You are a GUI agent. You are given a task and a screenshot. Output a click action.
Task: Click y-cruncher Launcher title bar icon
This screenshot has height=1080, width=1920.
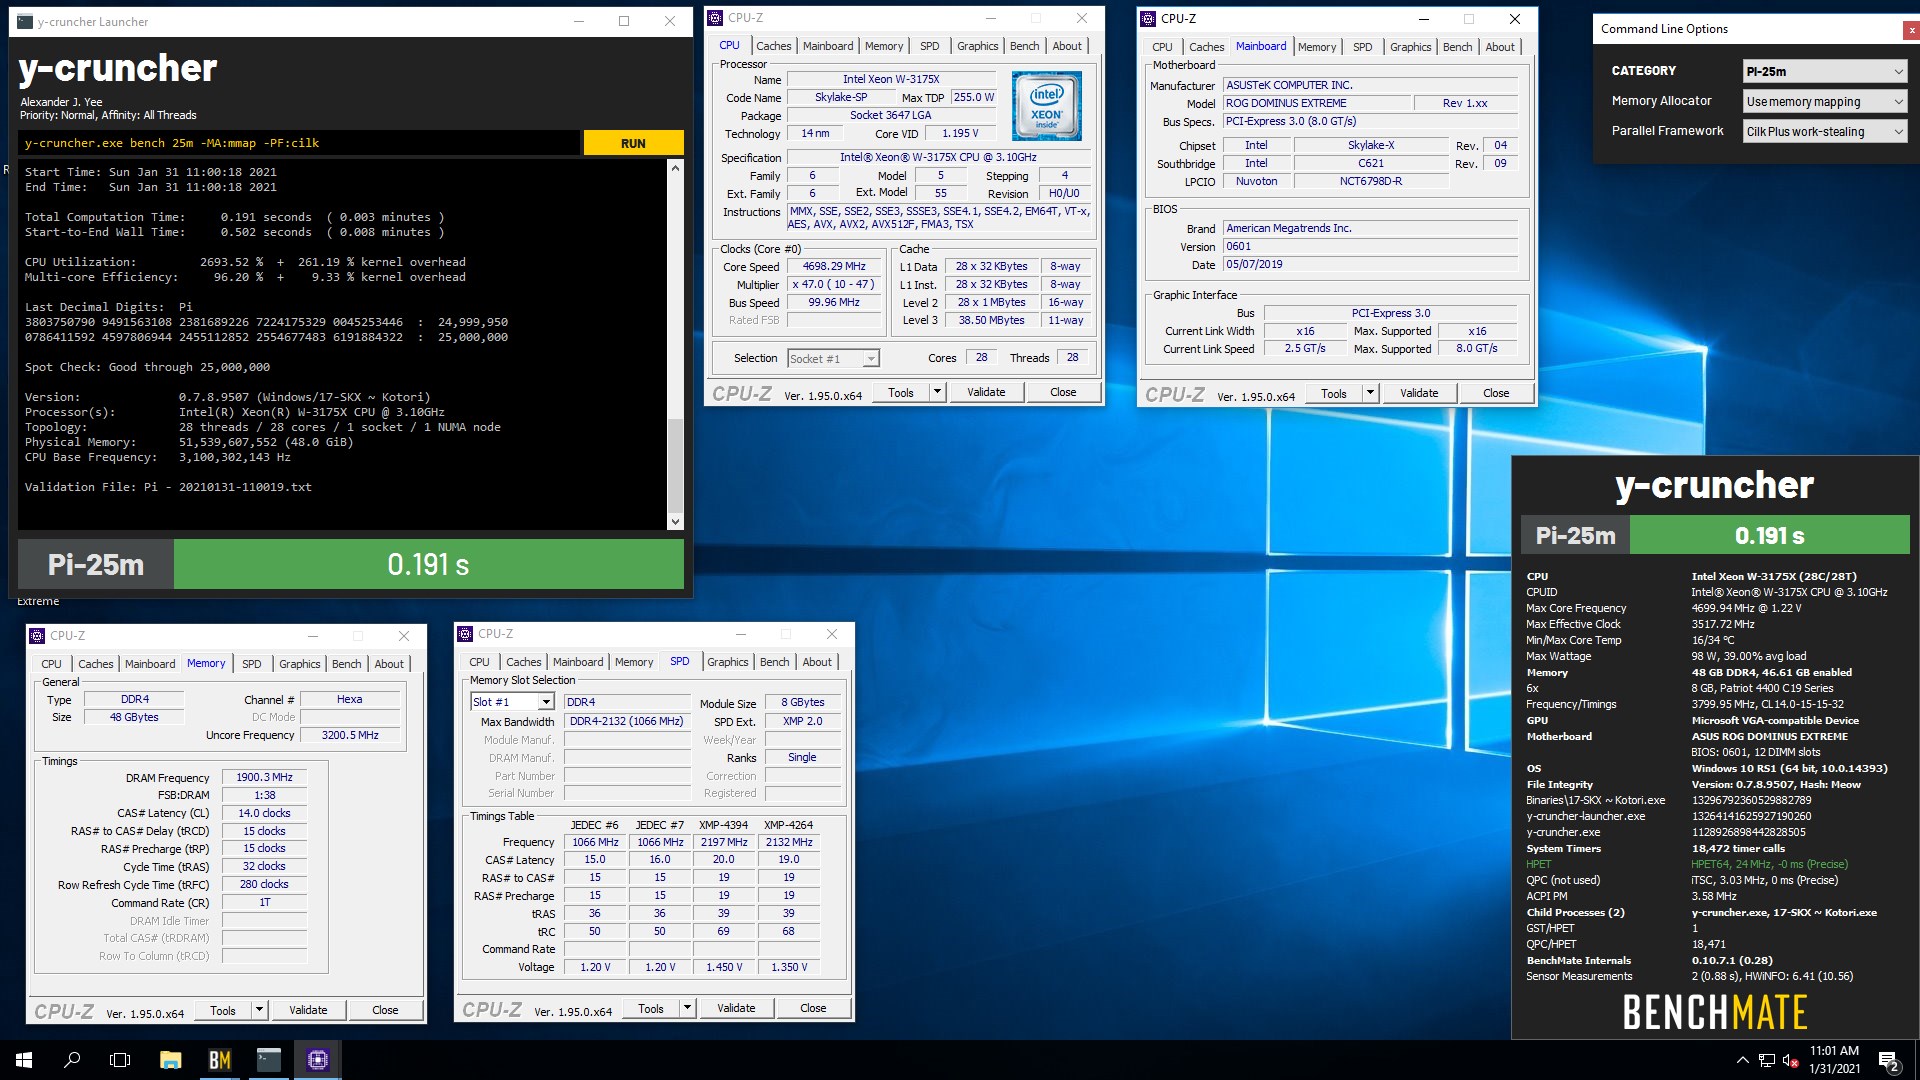pyautogui.click(x=24, y=21)
